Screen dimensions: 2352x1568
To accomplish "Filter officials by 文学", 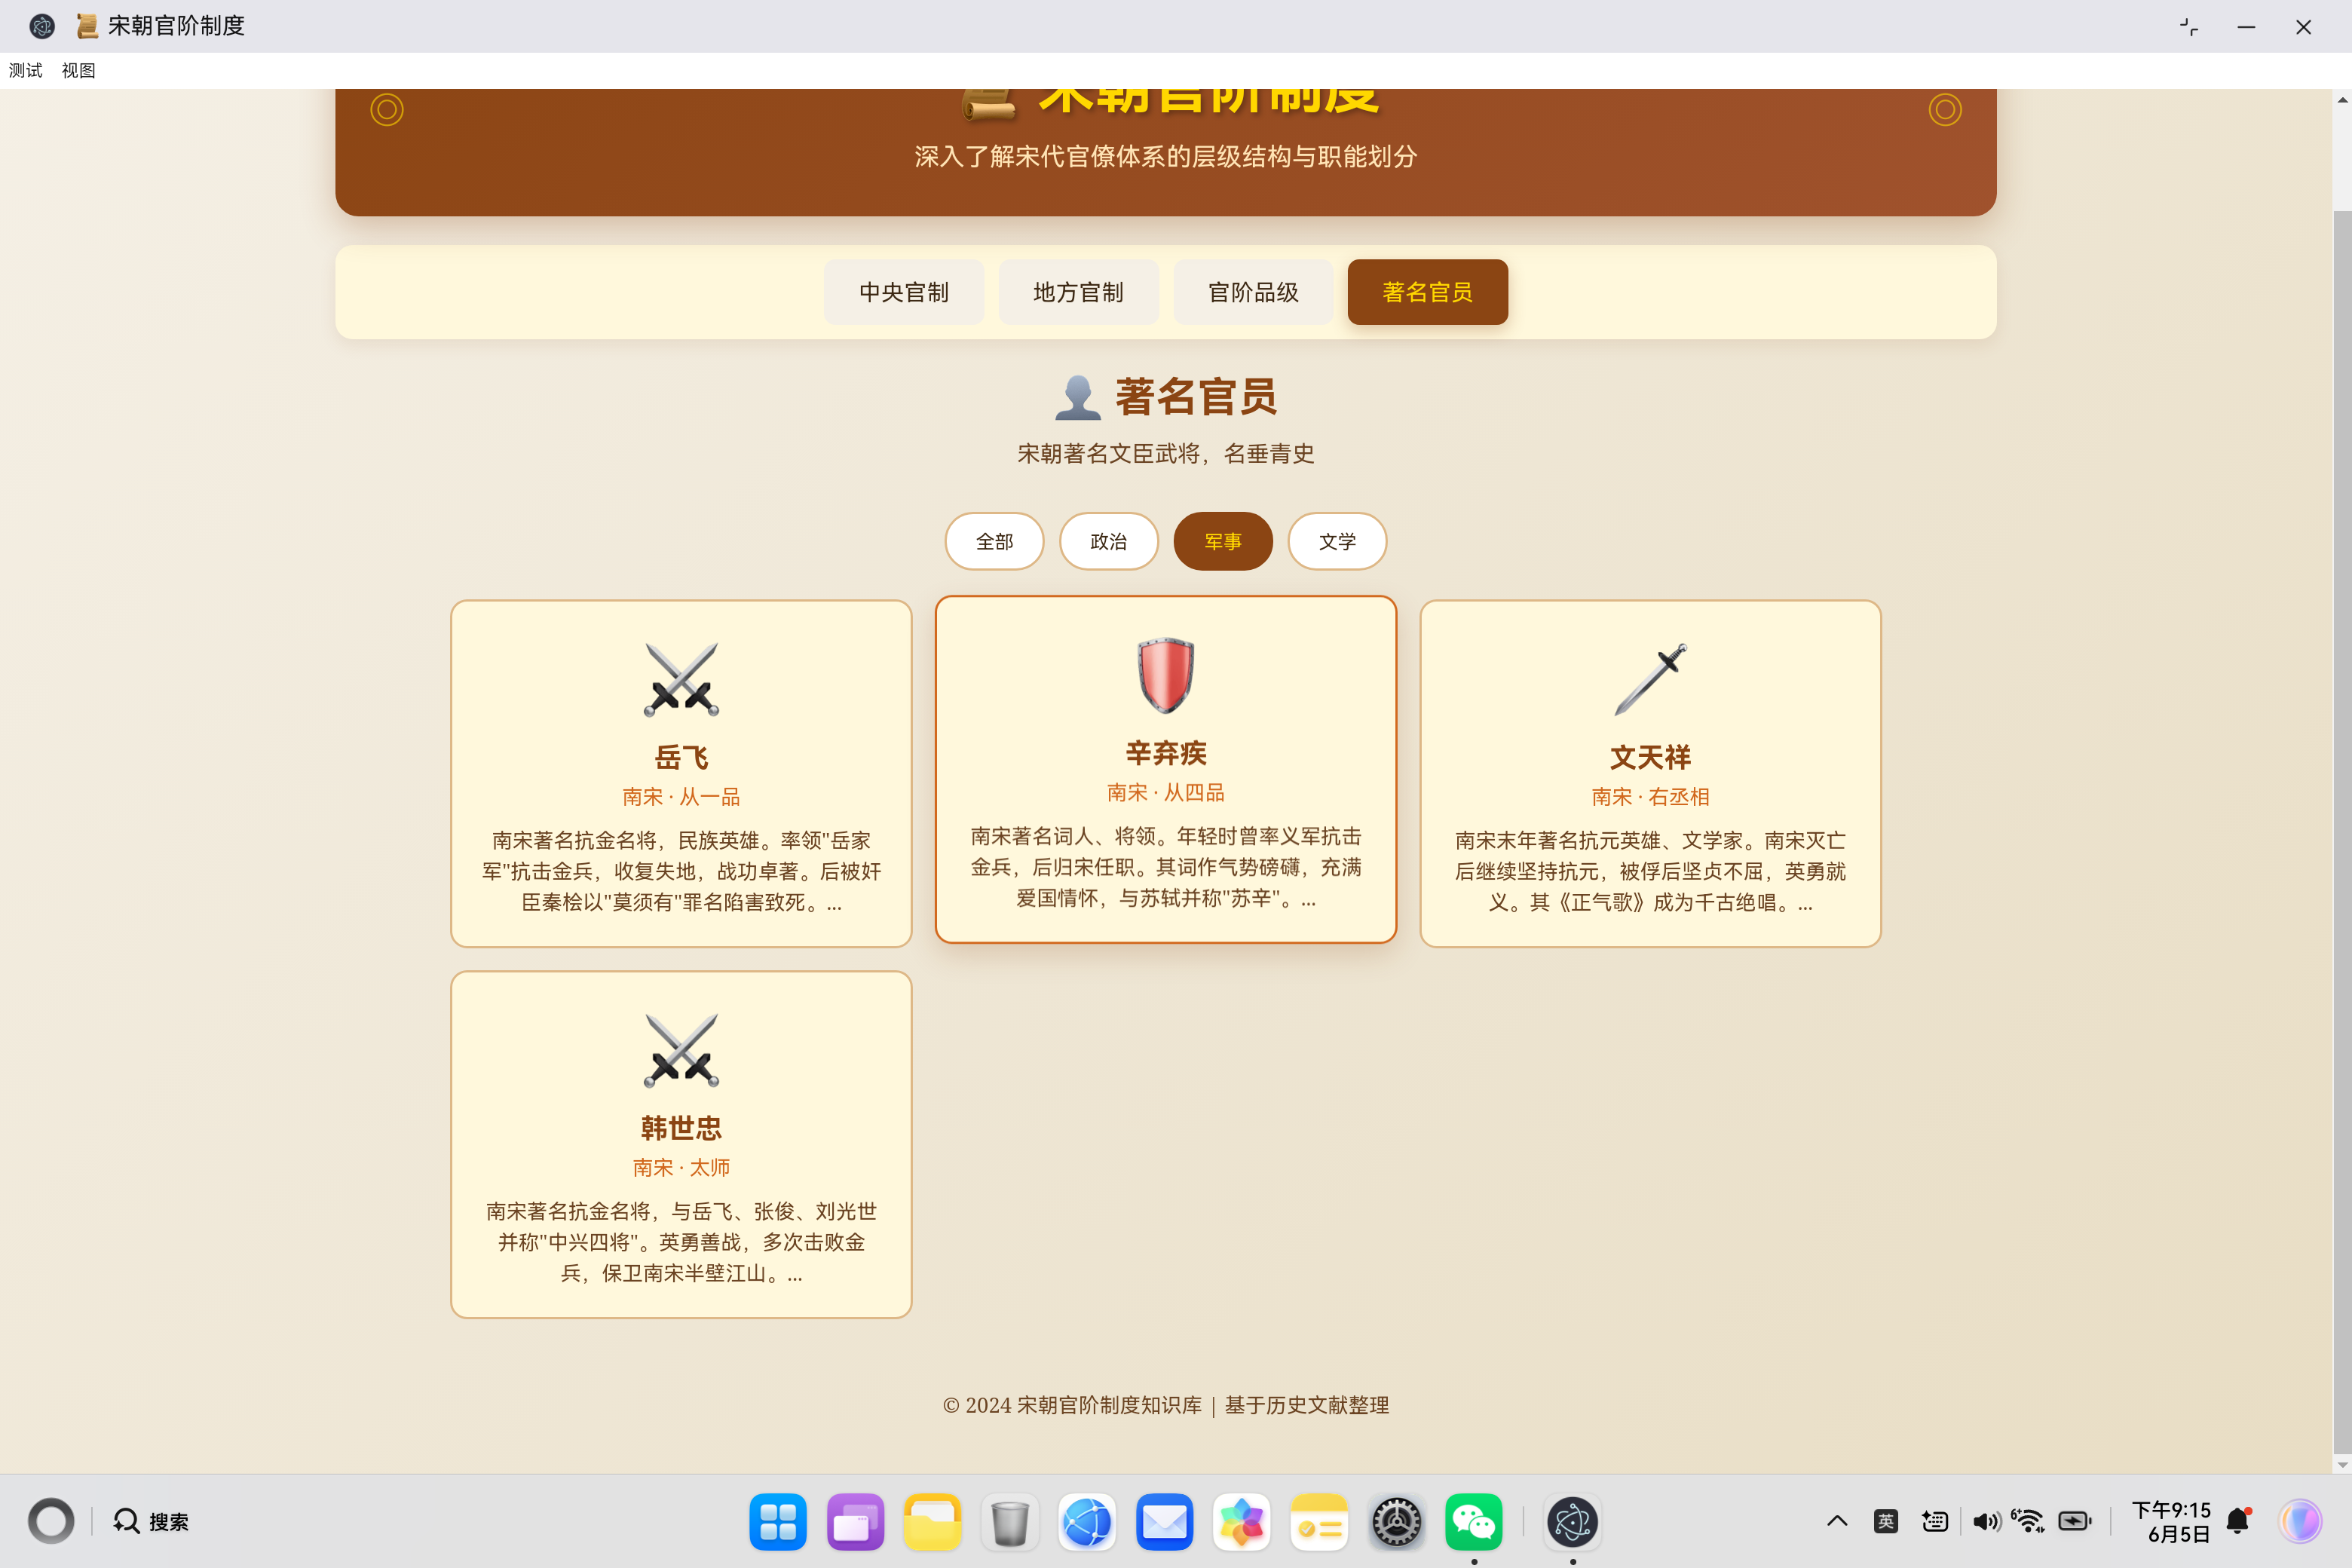I will pos(1337,541).
